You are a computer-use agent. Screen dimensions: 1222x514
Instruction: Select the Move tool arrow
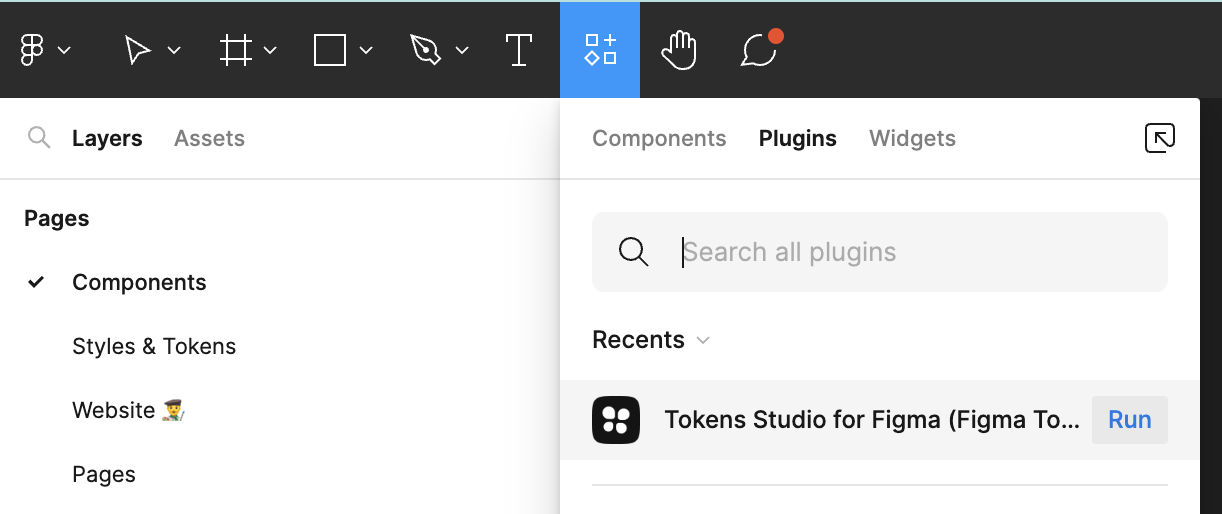[x=137, y=50]
